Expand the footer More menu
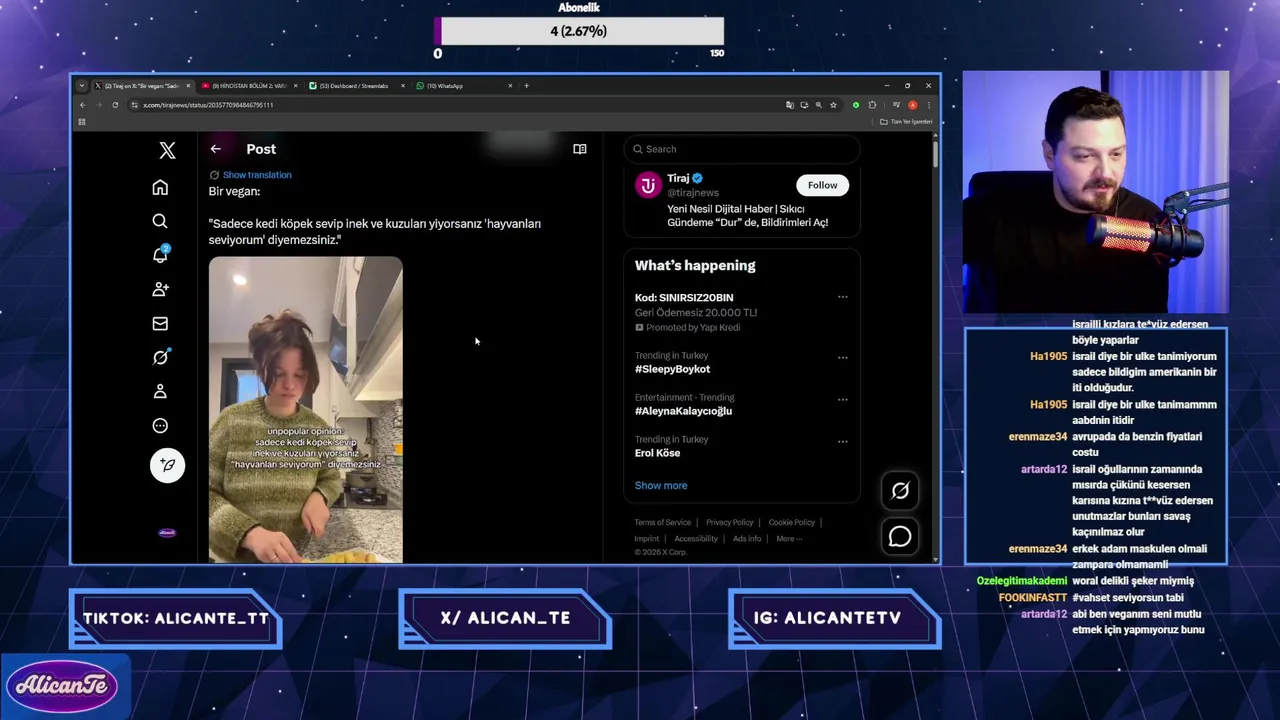Image resolution: width=1280 pixels, height=720 pixels. click(789, 538)
